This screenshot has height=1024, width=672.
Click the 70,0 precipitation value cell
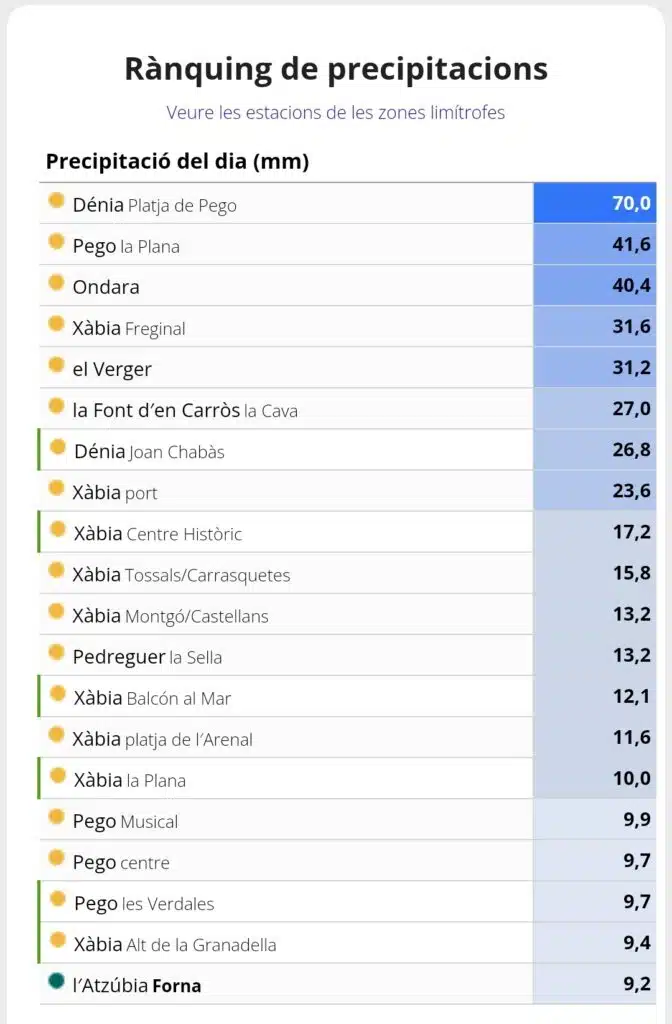click(x=595, y=203)
